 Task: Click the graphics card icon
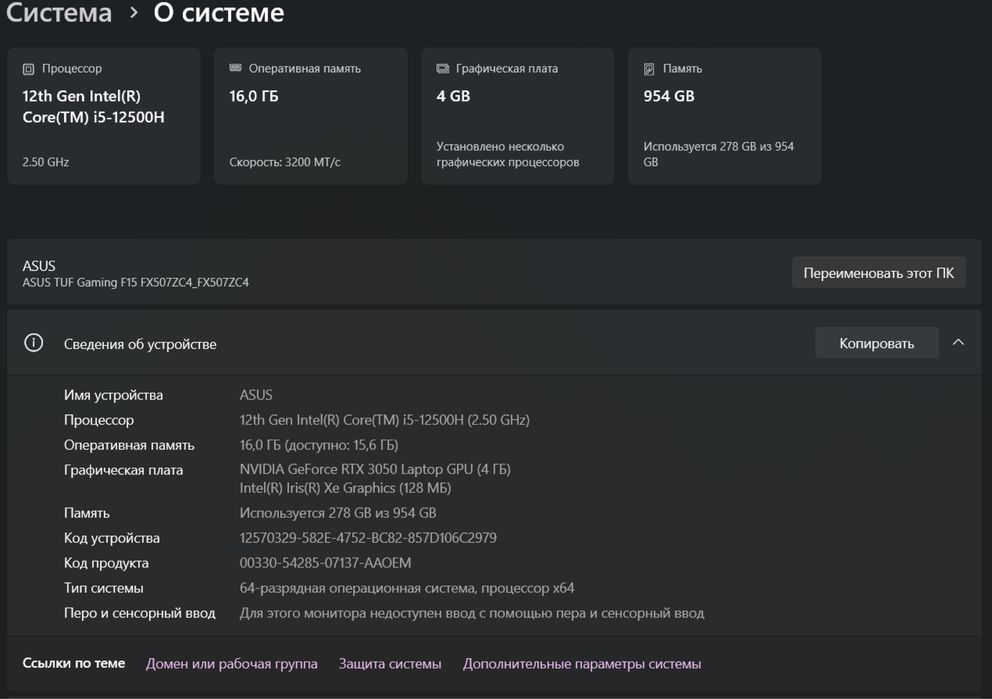[443, 68]
